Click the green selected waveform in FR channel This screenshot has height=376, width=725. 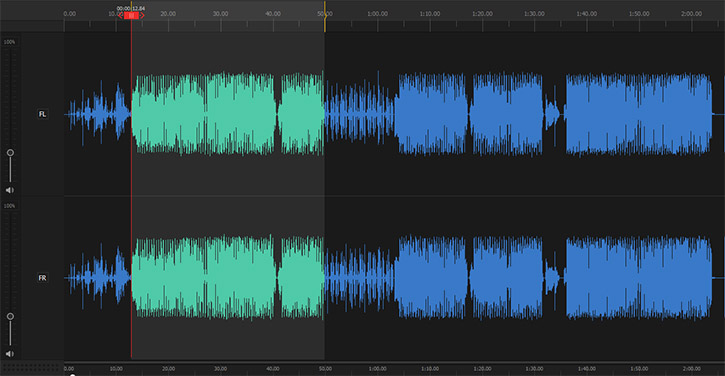[x=228, y=277]
